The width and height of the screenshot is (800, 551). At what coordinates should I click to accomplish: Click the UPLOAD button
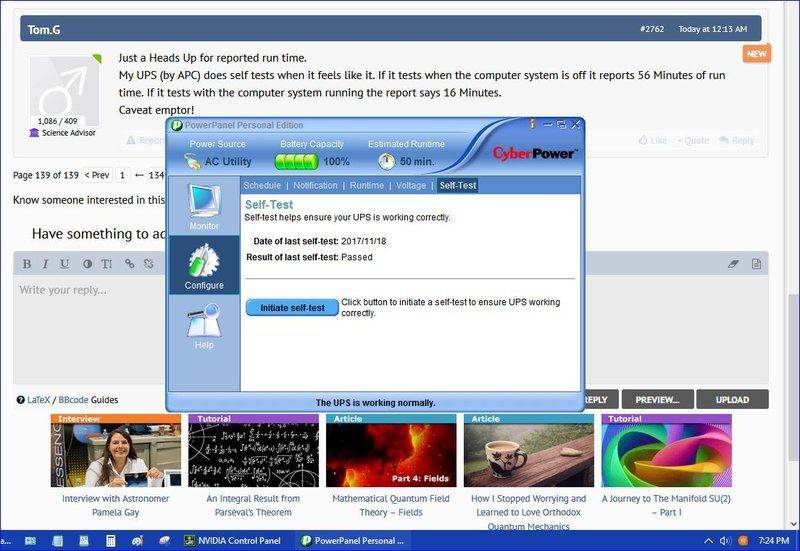coord(733,399)
